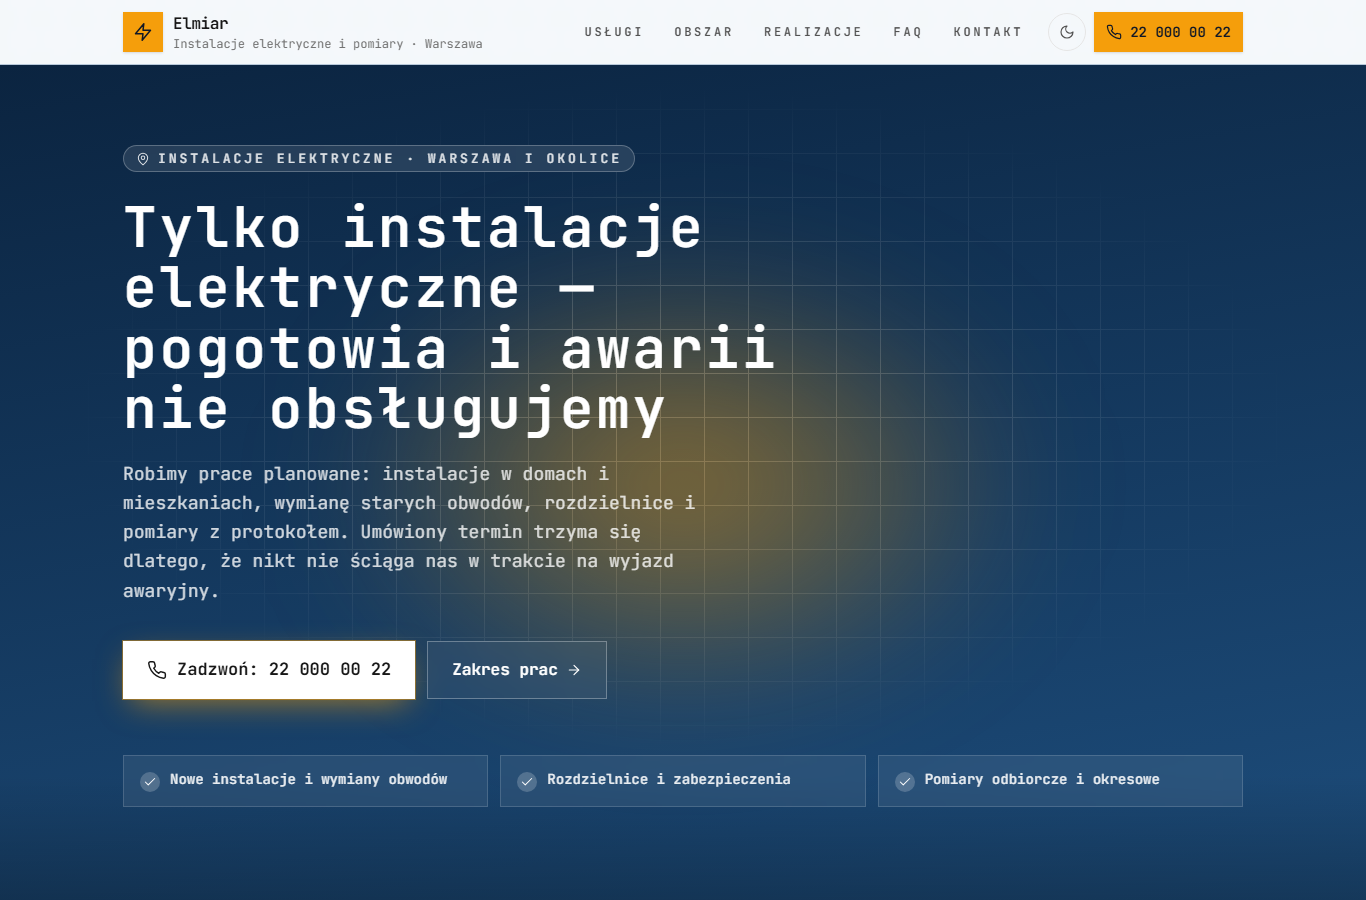Screen dimensions: 1366x900
Task: Jump to the FAQ section
Action: (x=908, y=32)
